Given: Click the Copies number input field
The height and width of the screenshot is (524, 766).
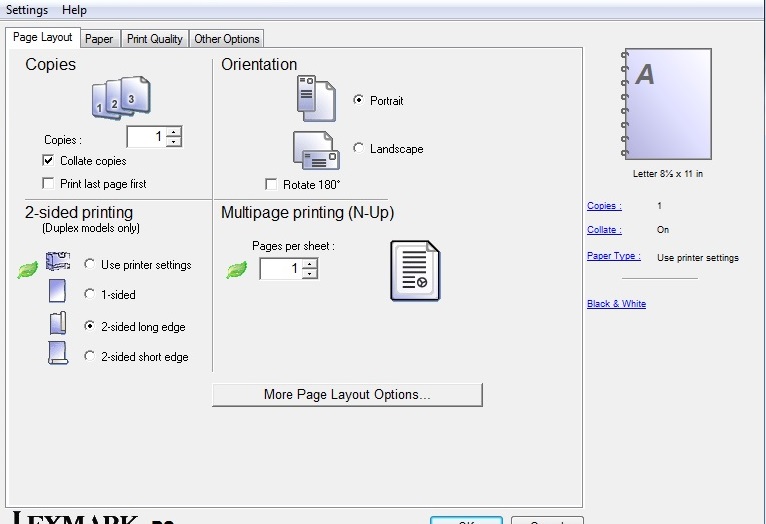Looking at the screenshot, I should 146,137.
